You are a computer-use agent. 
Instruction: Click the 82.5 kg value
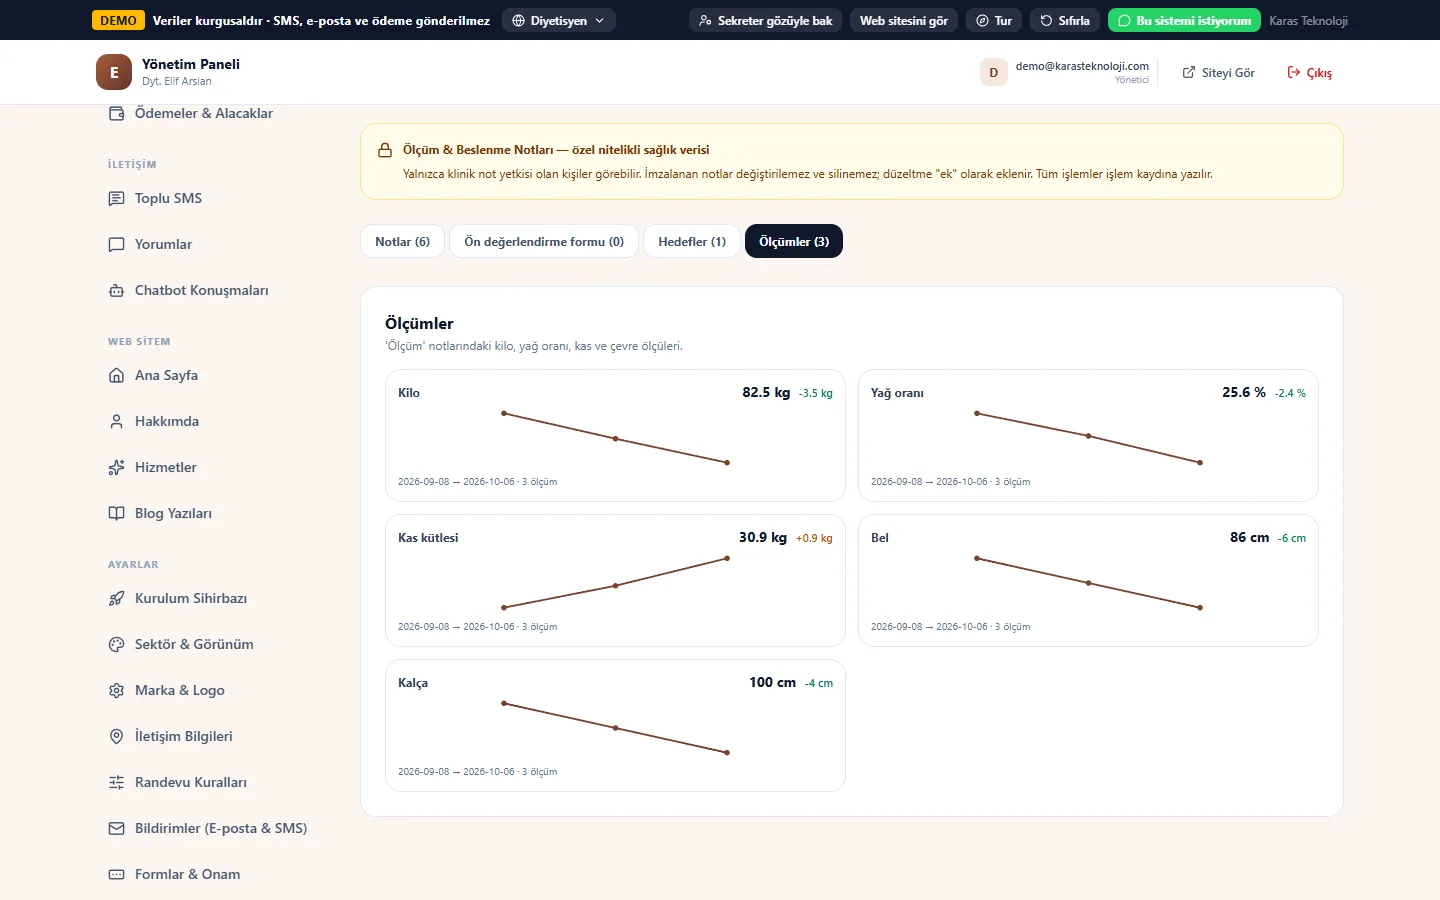766,392
